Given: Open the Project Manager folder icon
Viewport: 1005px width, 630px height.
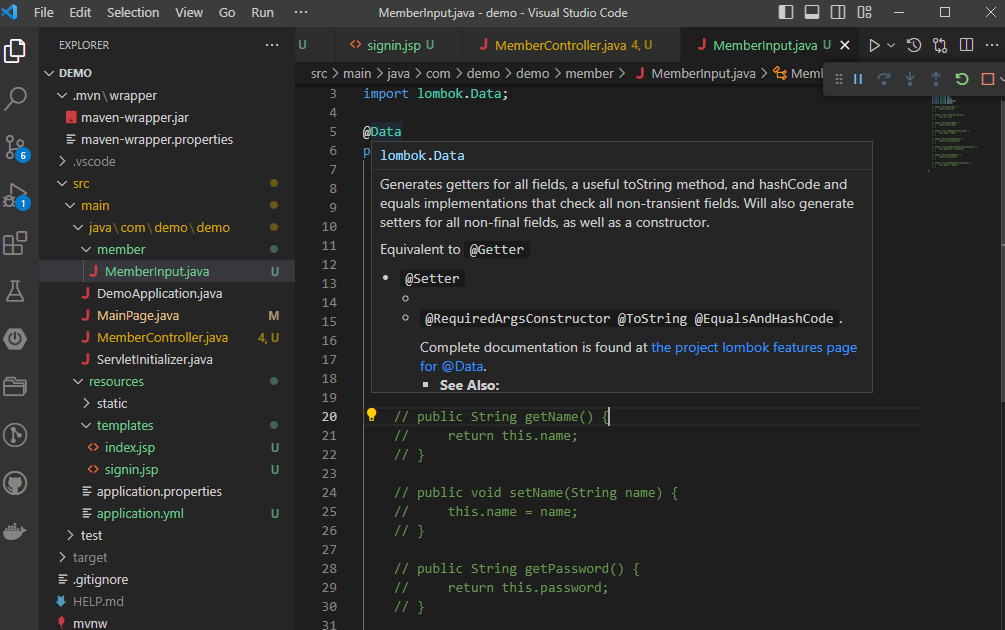Looking at the screenshot, I should 15,386.
